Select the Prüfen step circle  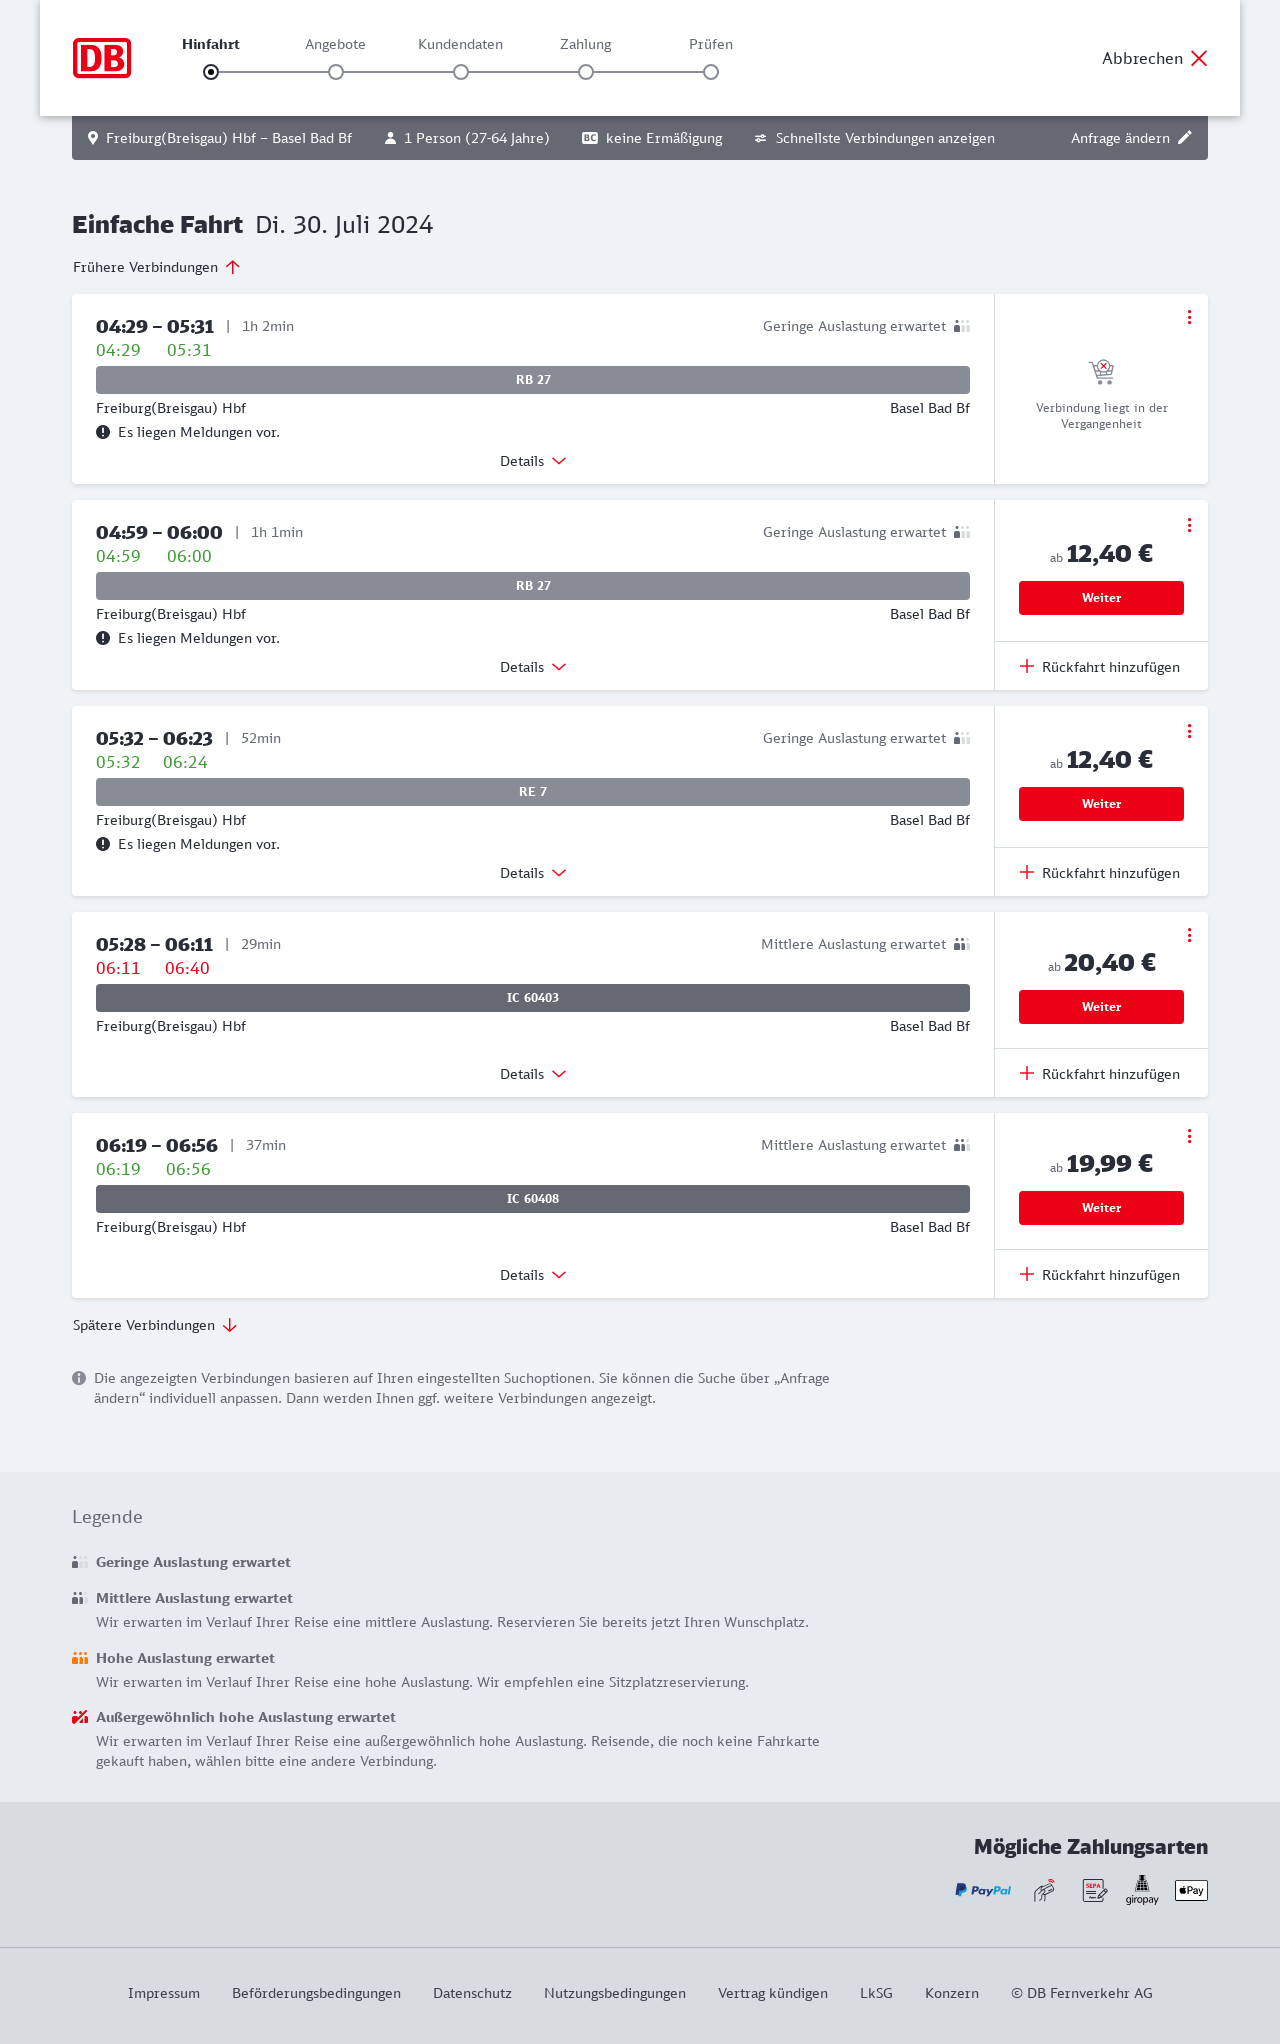tap(711, 72)
